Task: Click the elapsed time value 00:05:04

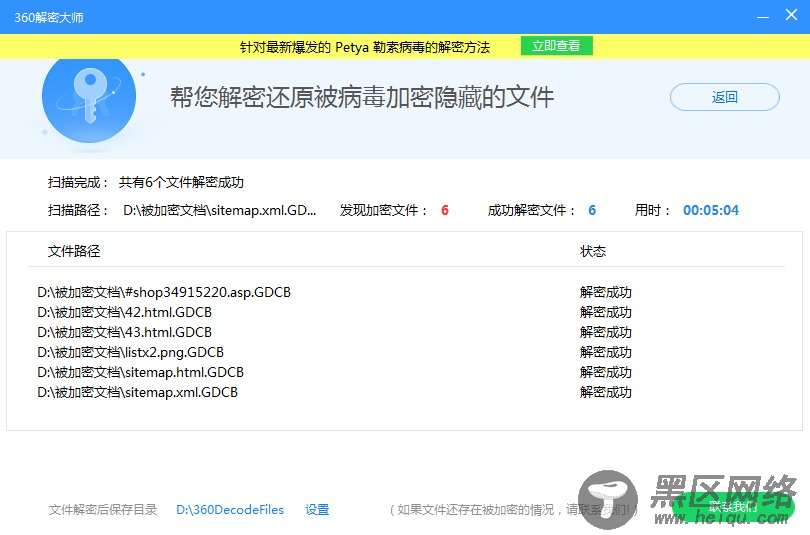Action: [x=711, y=210]
